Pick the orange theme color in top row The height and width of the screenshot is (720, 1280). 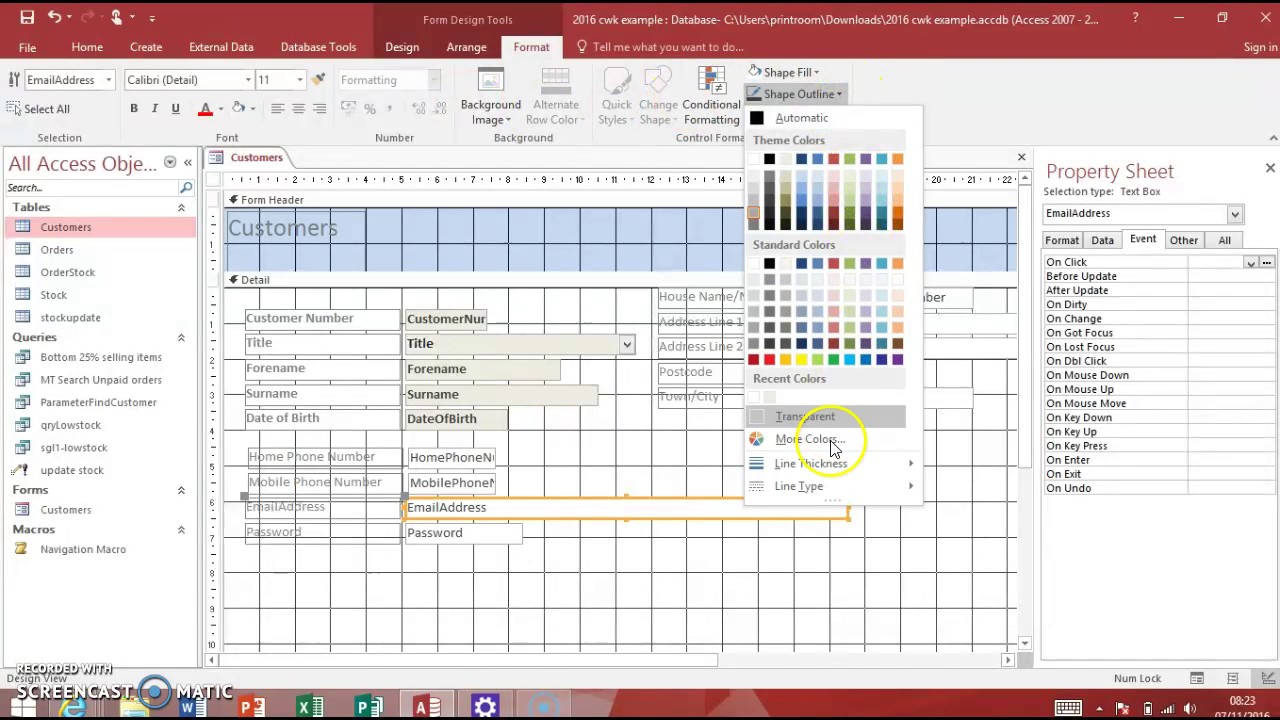pos(897,158)
